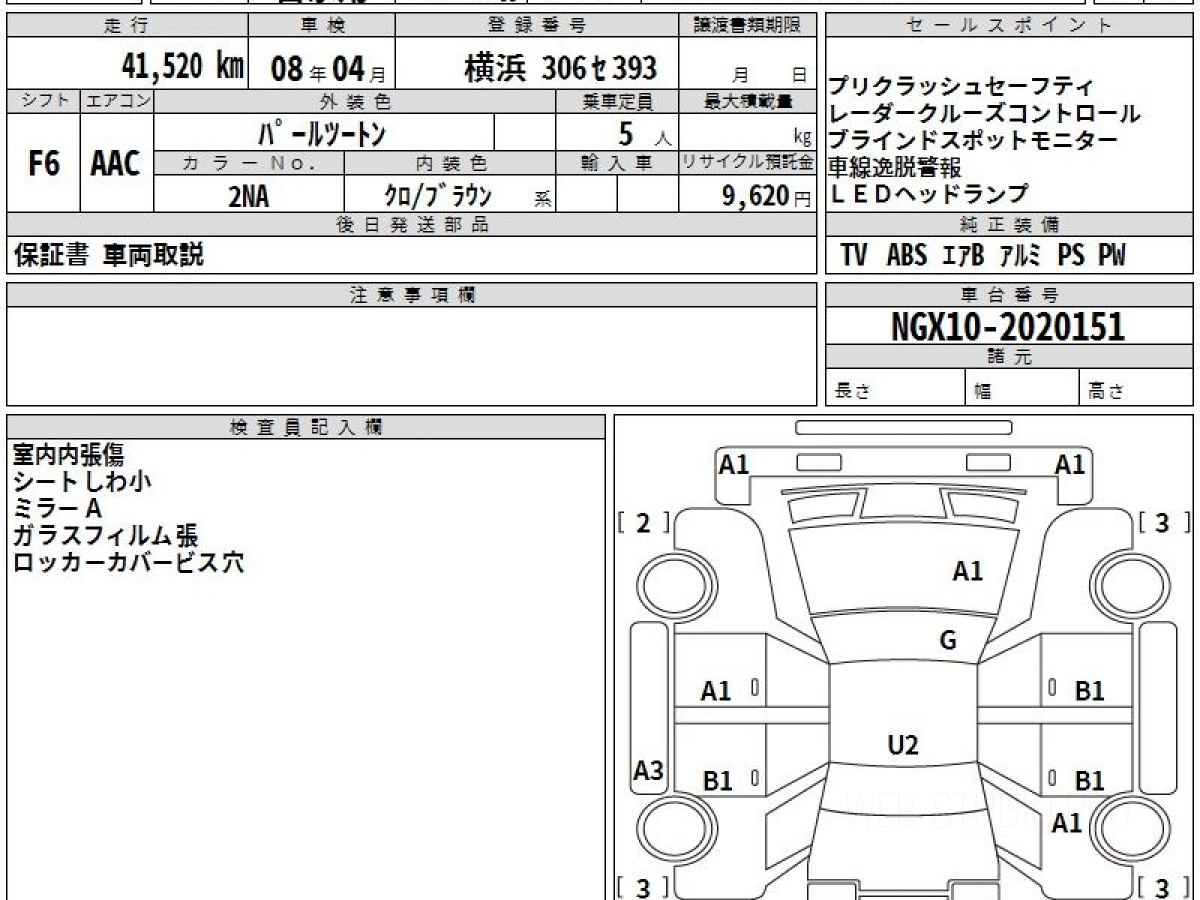Select the 純正装備 header
Image resolution: width=1200 pixels, height=900 pixels.
pyautogui.click(x=1010, y=225)
